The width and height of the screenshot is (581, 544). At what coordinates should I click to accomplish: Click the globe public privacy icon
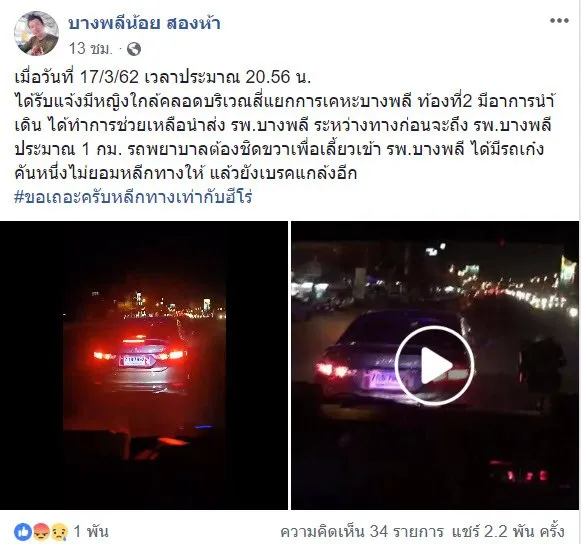(x=134, y=49)
